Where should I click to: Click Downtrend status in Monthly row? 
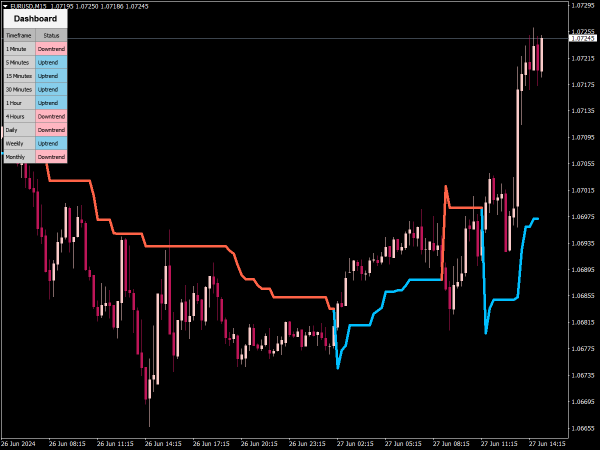51,157
